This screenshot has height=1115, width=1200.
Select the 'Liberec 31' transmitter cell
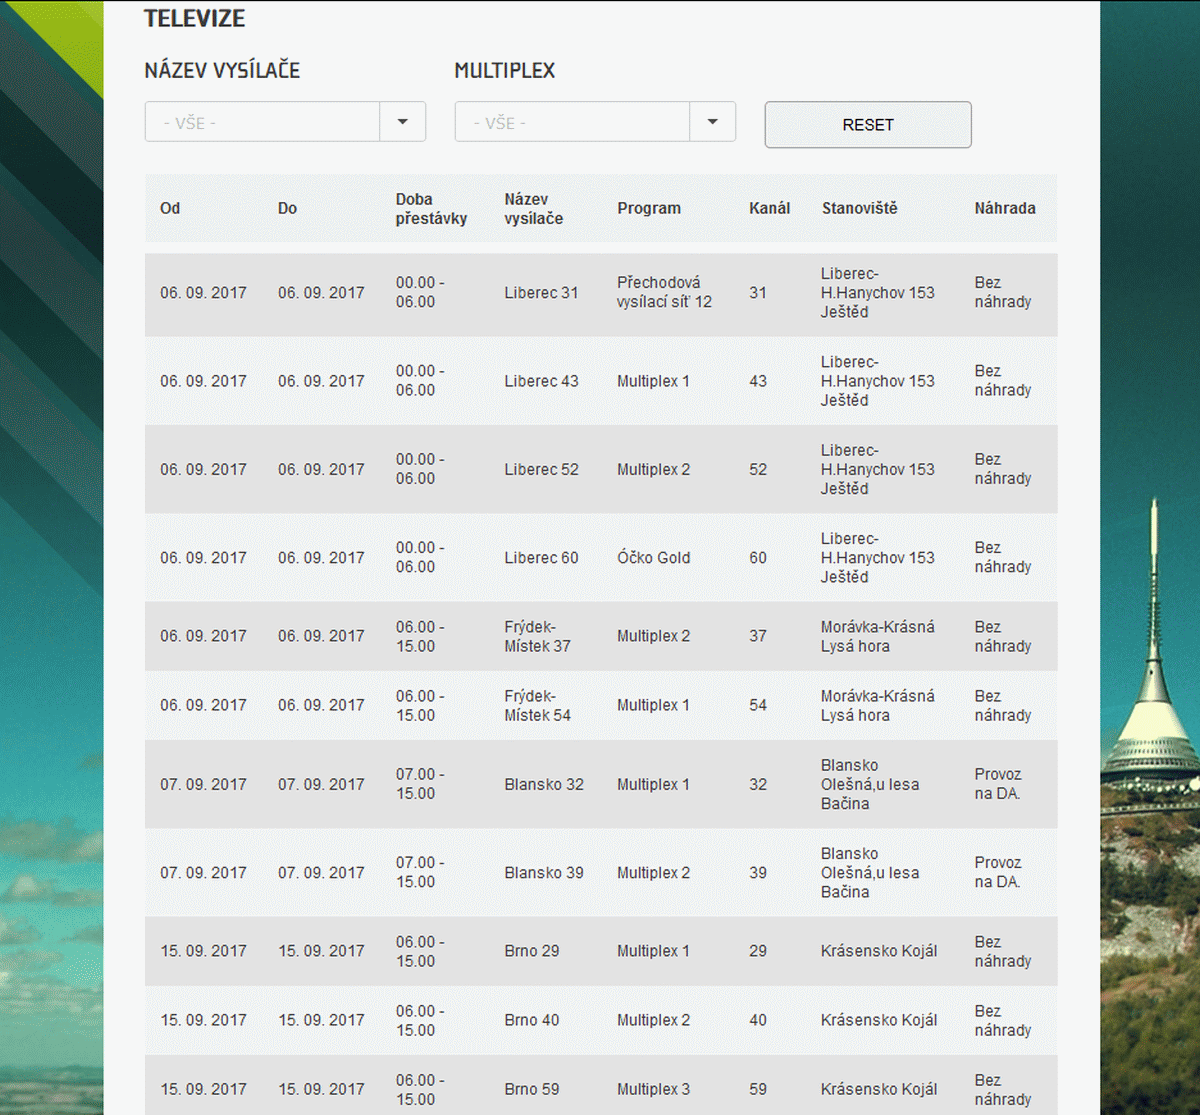541,293
